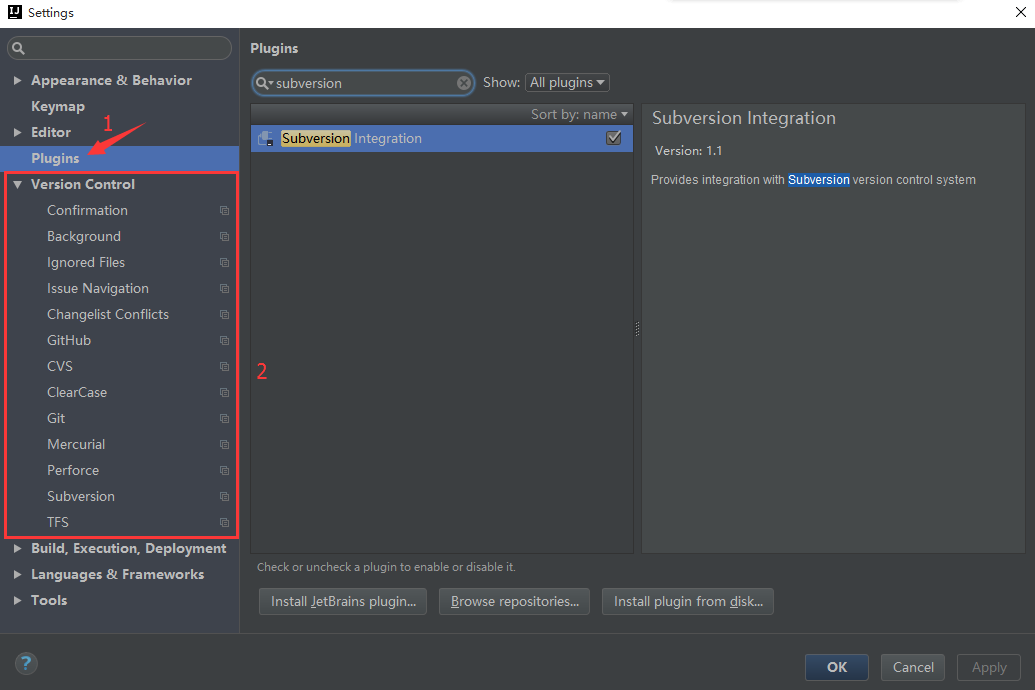Uncheck the Subversion Integration plugin checkbox

click(x=614, y=138)
